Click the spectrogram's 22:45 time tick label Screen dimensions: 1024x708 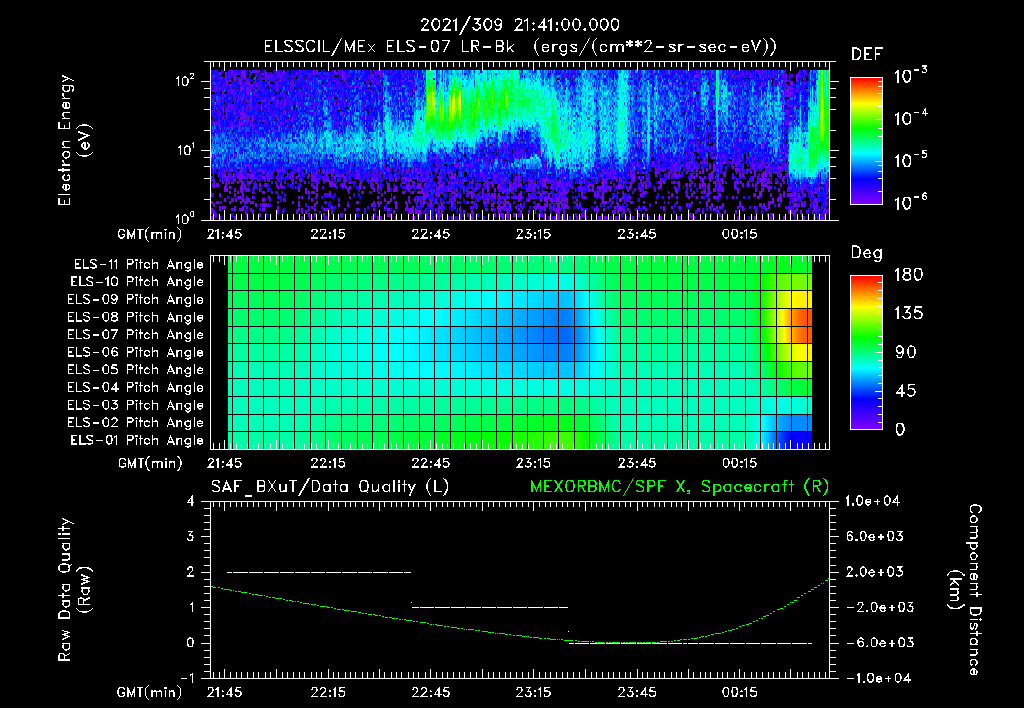click(x=430, y=234)
